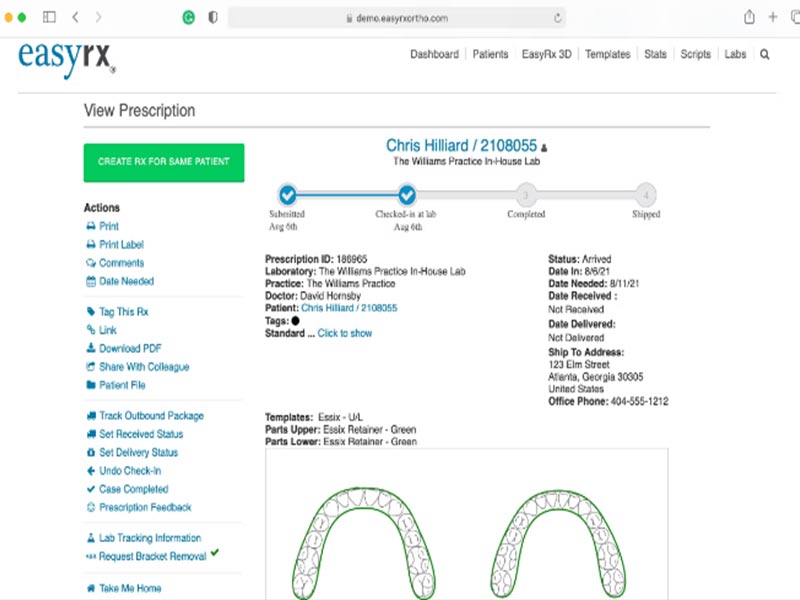Screen dimensions: 800x600
Task: Click the 'Date Needed: 8/11/21' text
Action: [593, 284]
